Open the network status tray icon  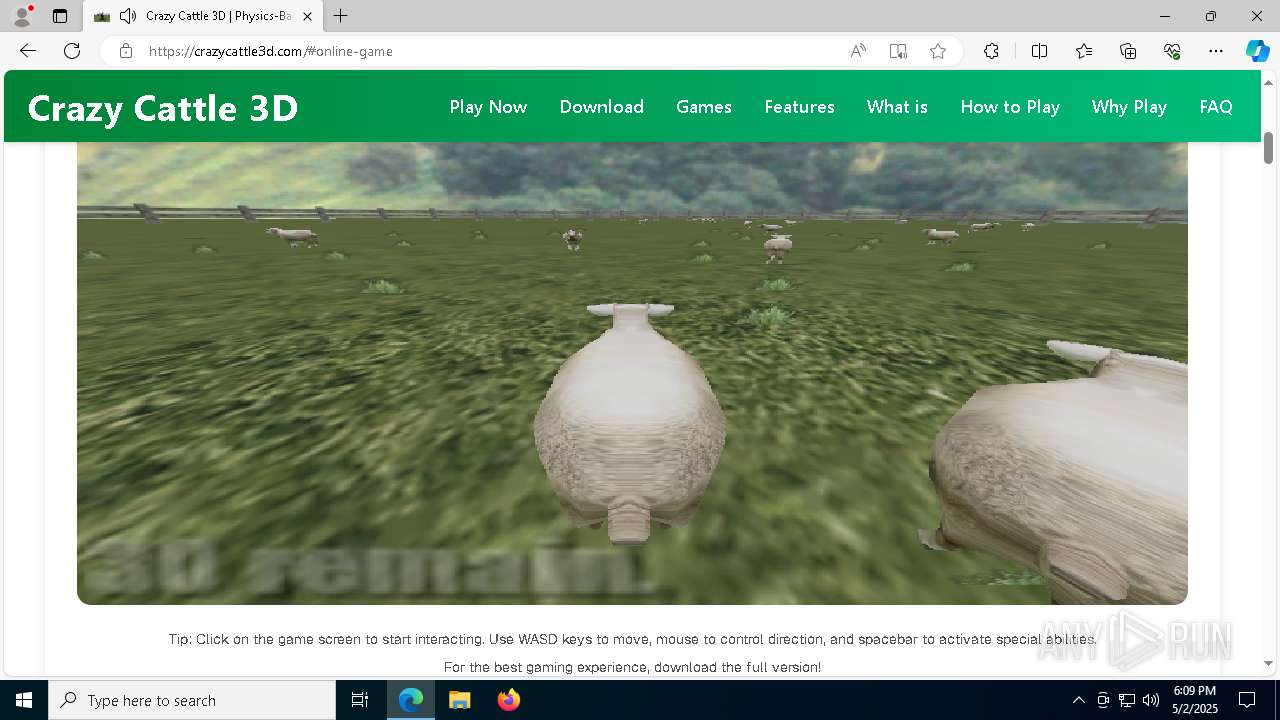point(1127,700)
